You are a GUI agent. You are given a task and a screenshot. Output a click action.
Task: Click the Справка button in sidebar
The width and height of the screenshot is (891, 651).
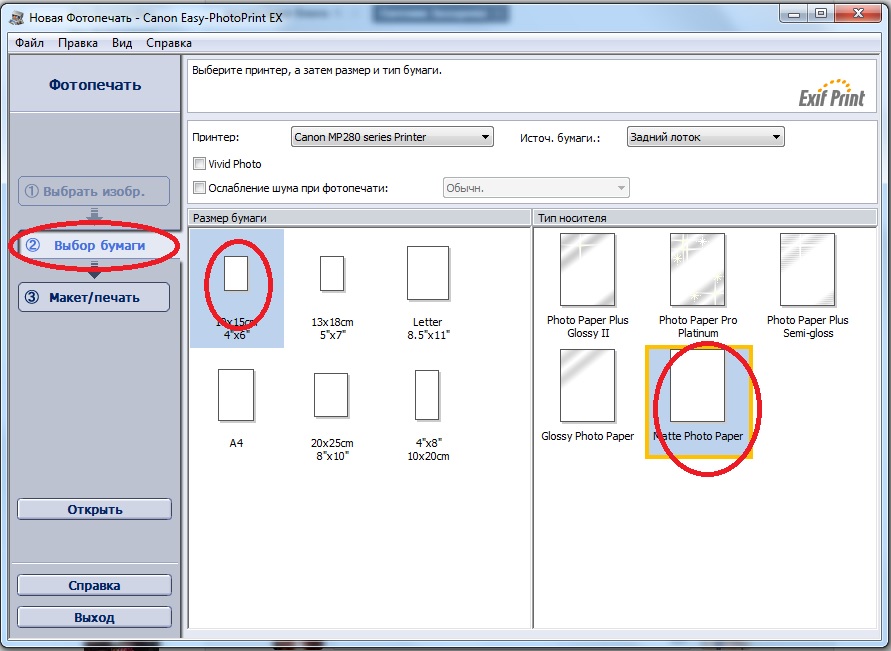coord(94,585)
